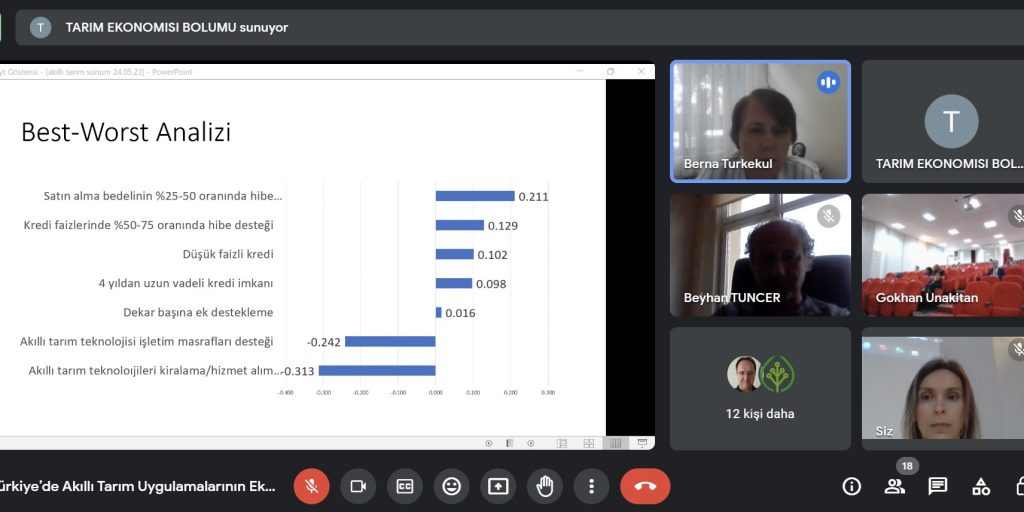Unmute your microphone in the call bar
Screen dimensions: 1024x512
click(x=311, y=486)
